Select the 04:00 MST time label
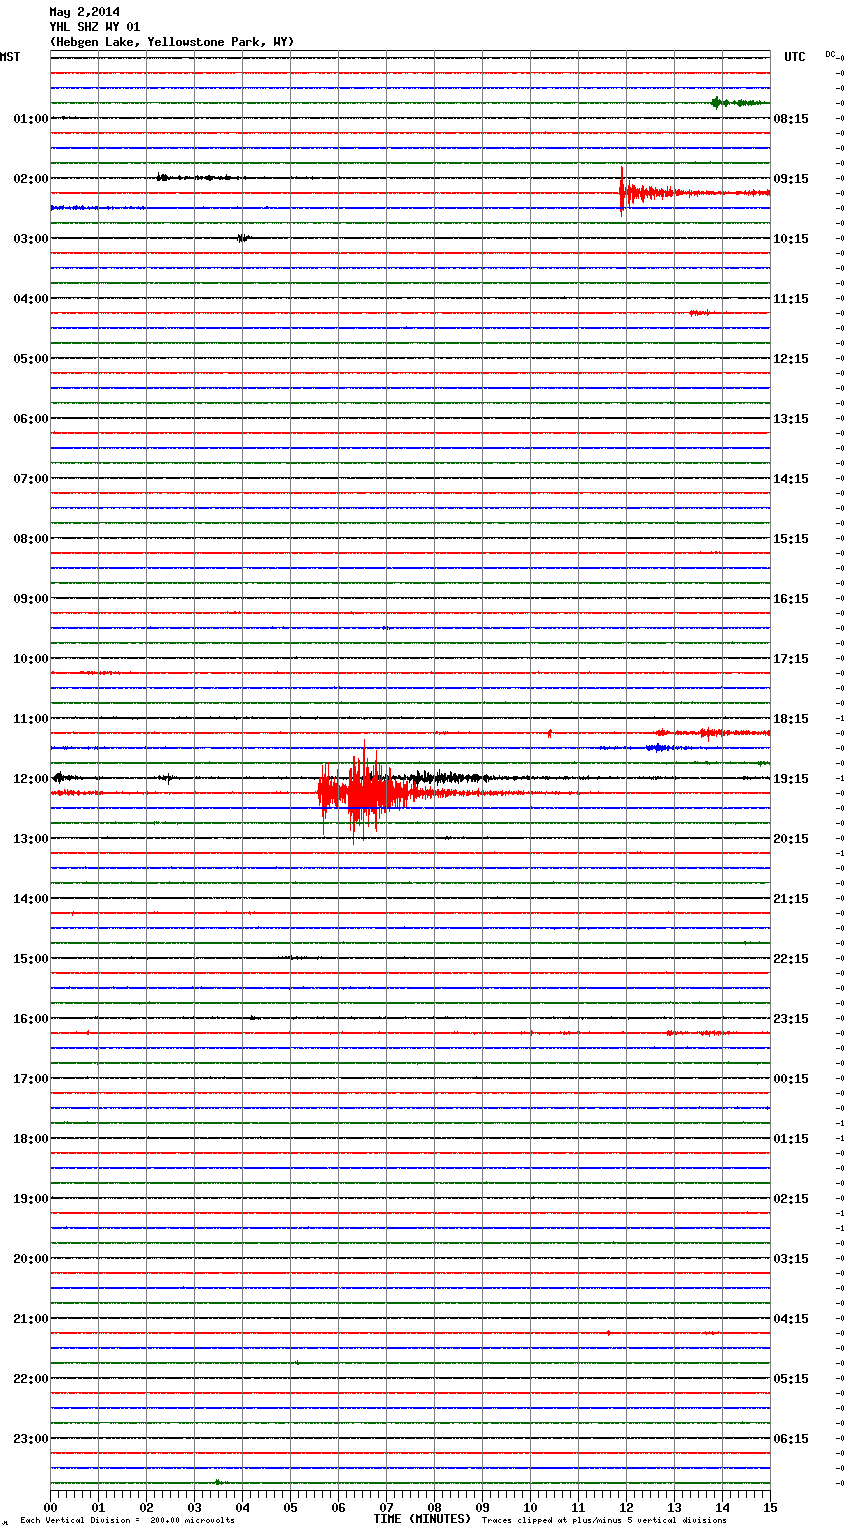Screen dimensions: 850x1534 31,299
